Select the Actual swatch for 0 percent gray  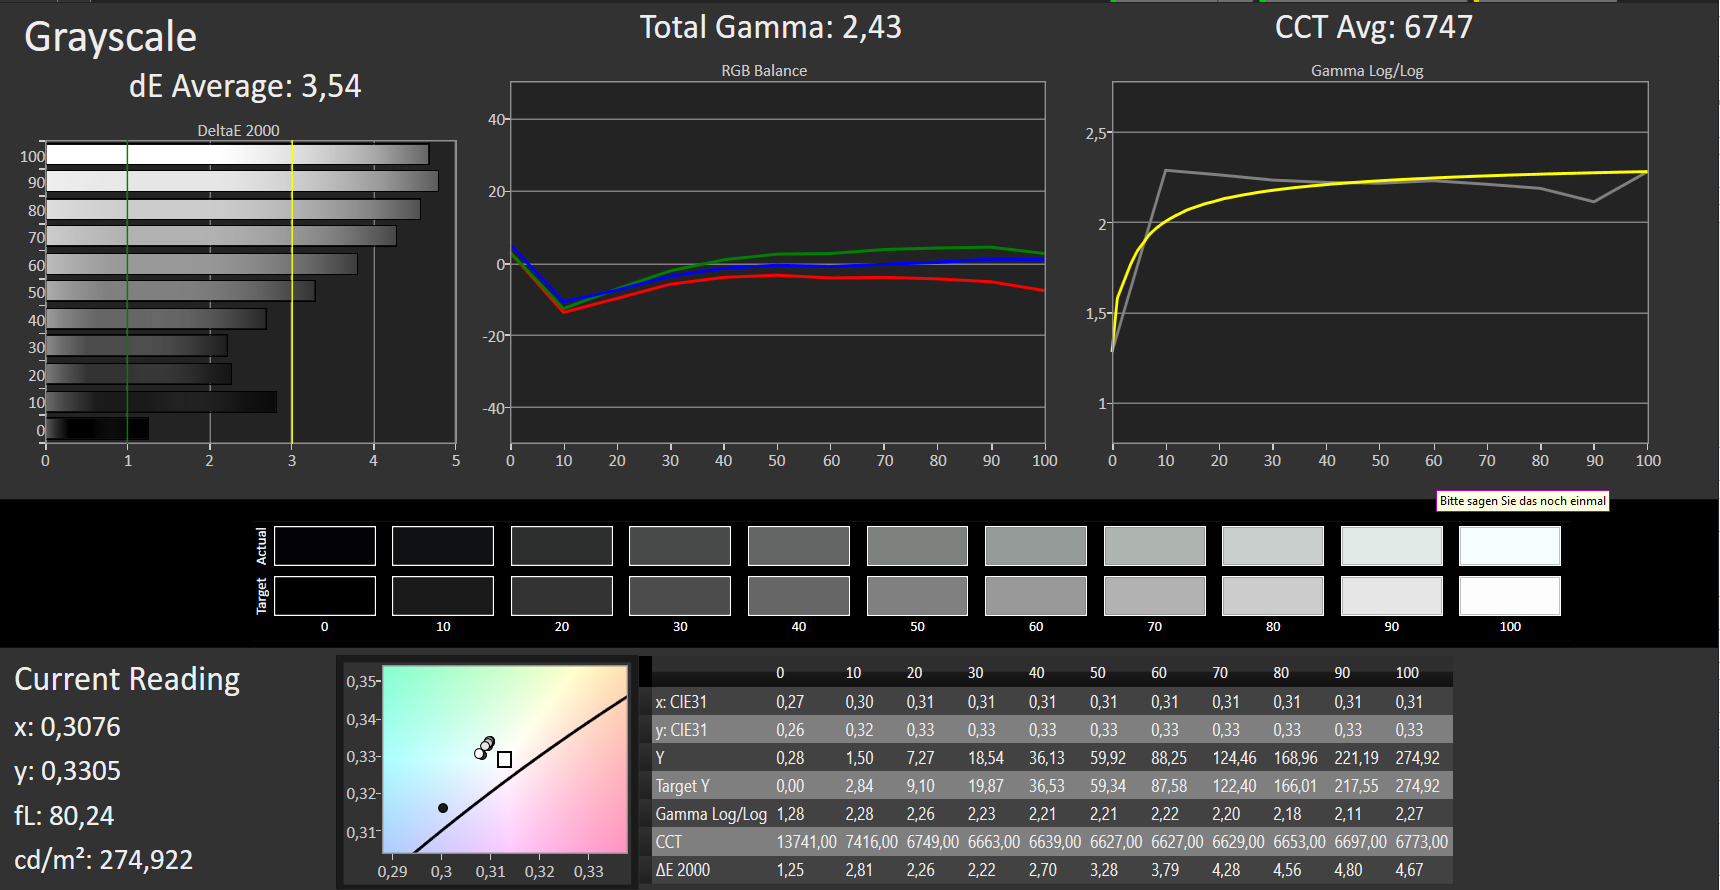(x=325, y=546)
